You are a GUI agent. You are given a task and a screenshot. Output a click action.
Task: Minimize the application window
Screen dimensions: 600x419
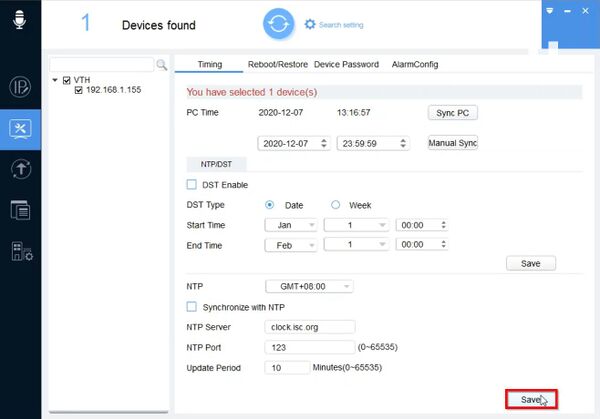tap(567, 11)
